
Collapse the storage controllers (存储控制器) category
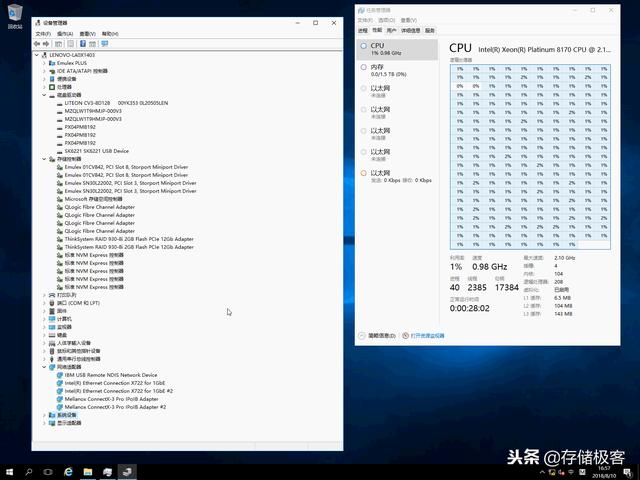[x=44, y=159]
